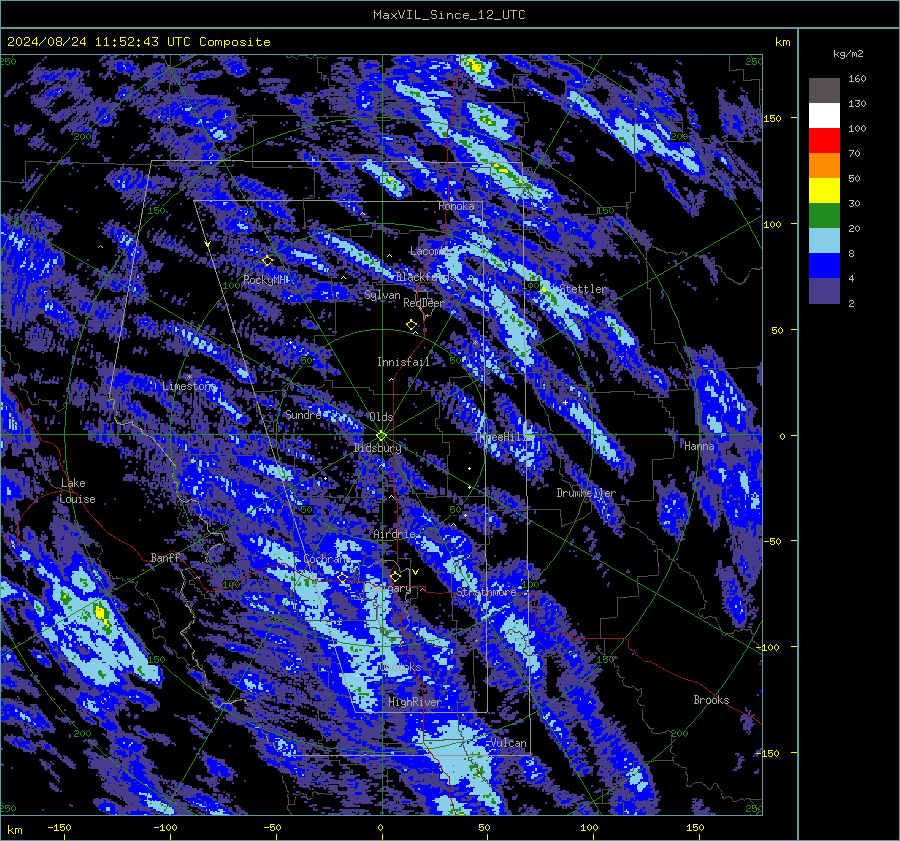
Task: Click the RockyMtH city label
Action: 266,280
